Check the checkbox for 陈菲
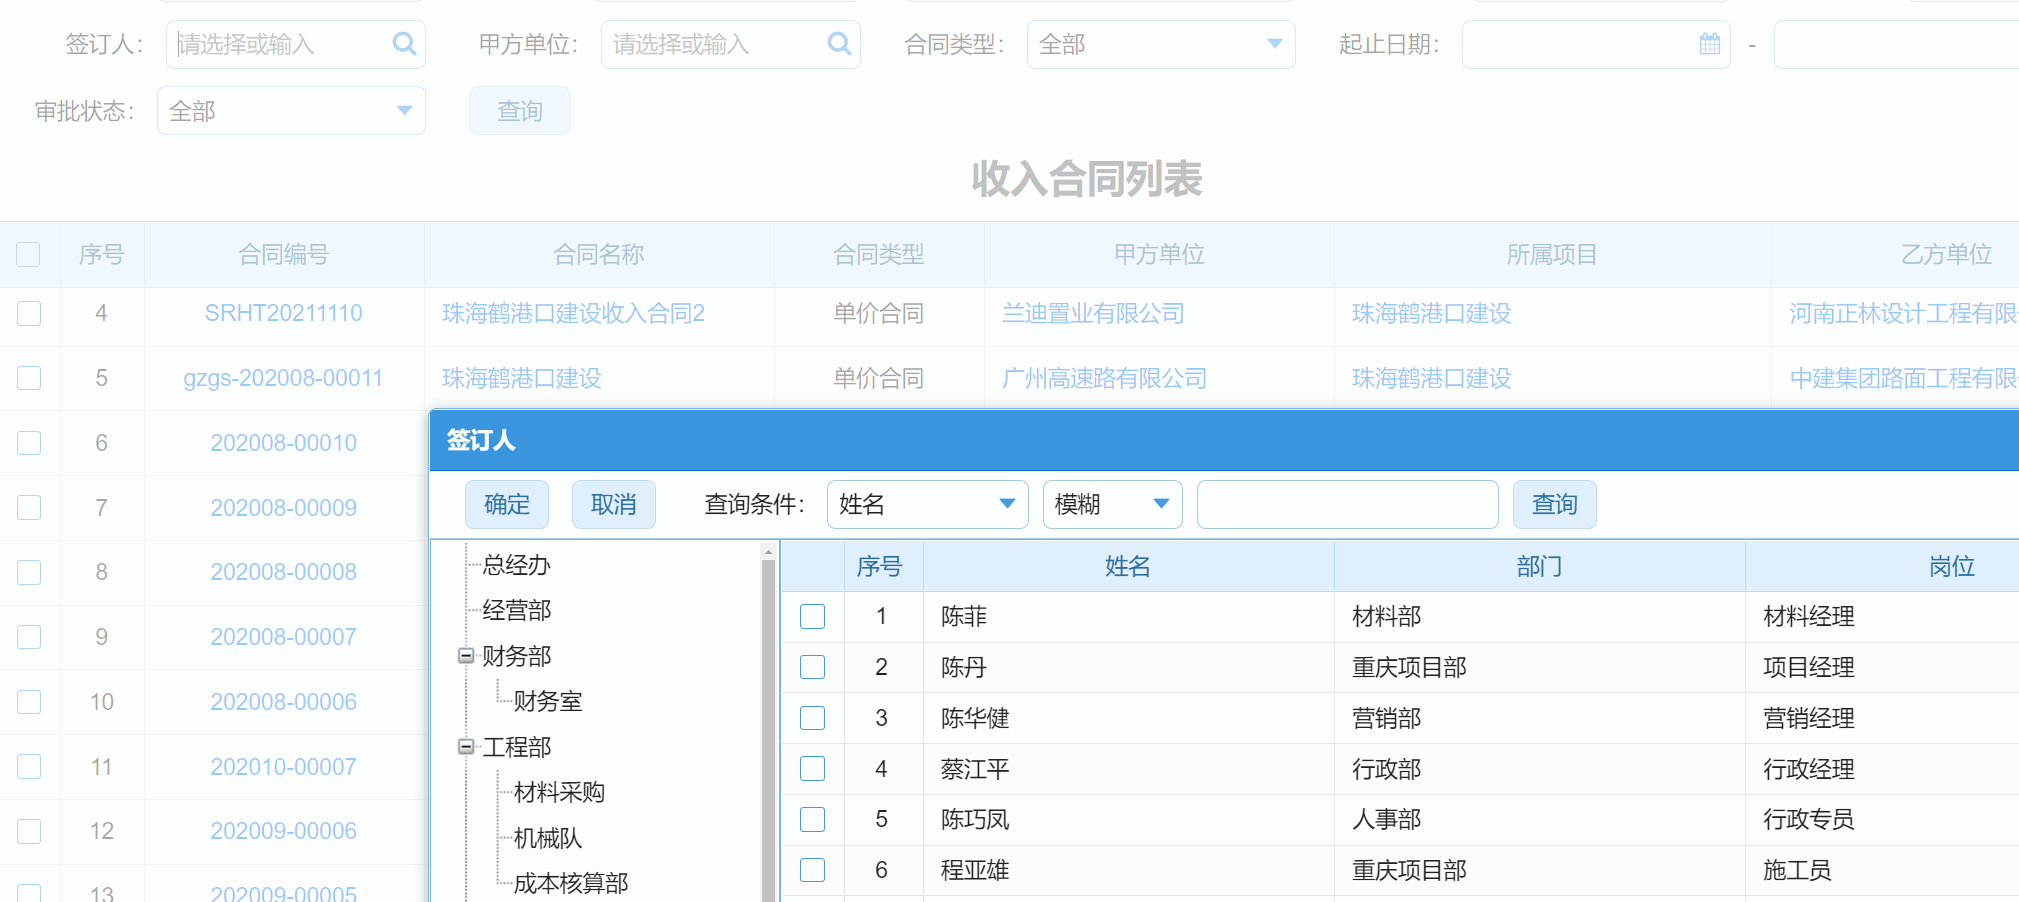 click(812, 617)
